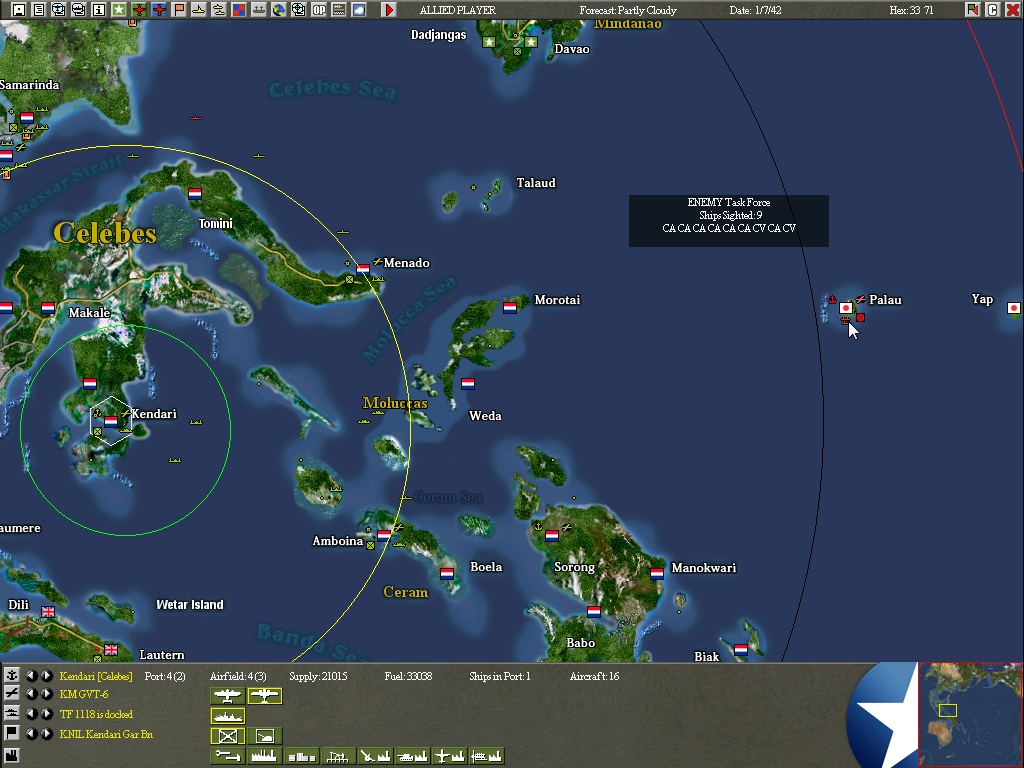The image size is (1024, 768).
Task: Click the Dutch flag at Amboina
Action: coord(384,536)
